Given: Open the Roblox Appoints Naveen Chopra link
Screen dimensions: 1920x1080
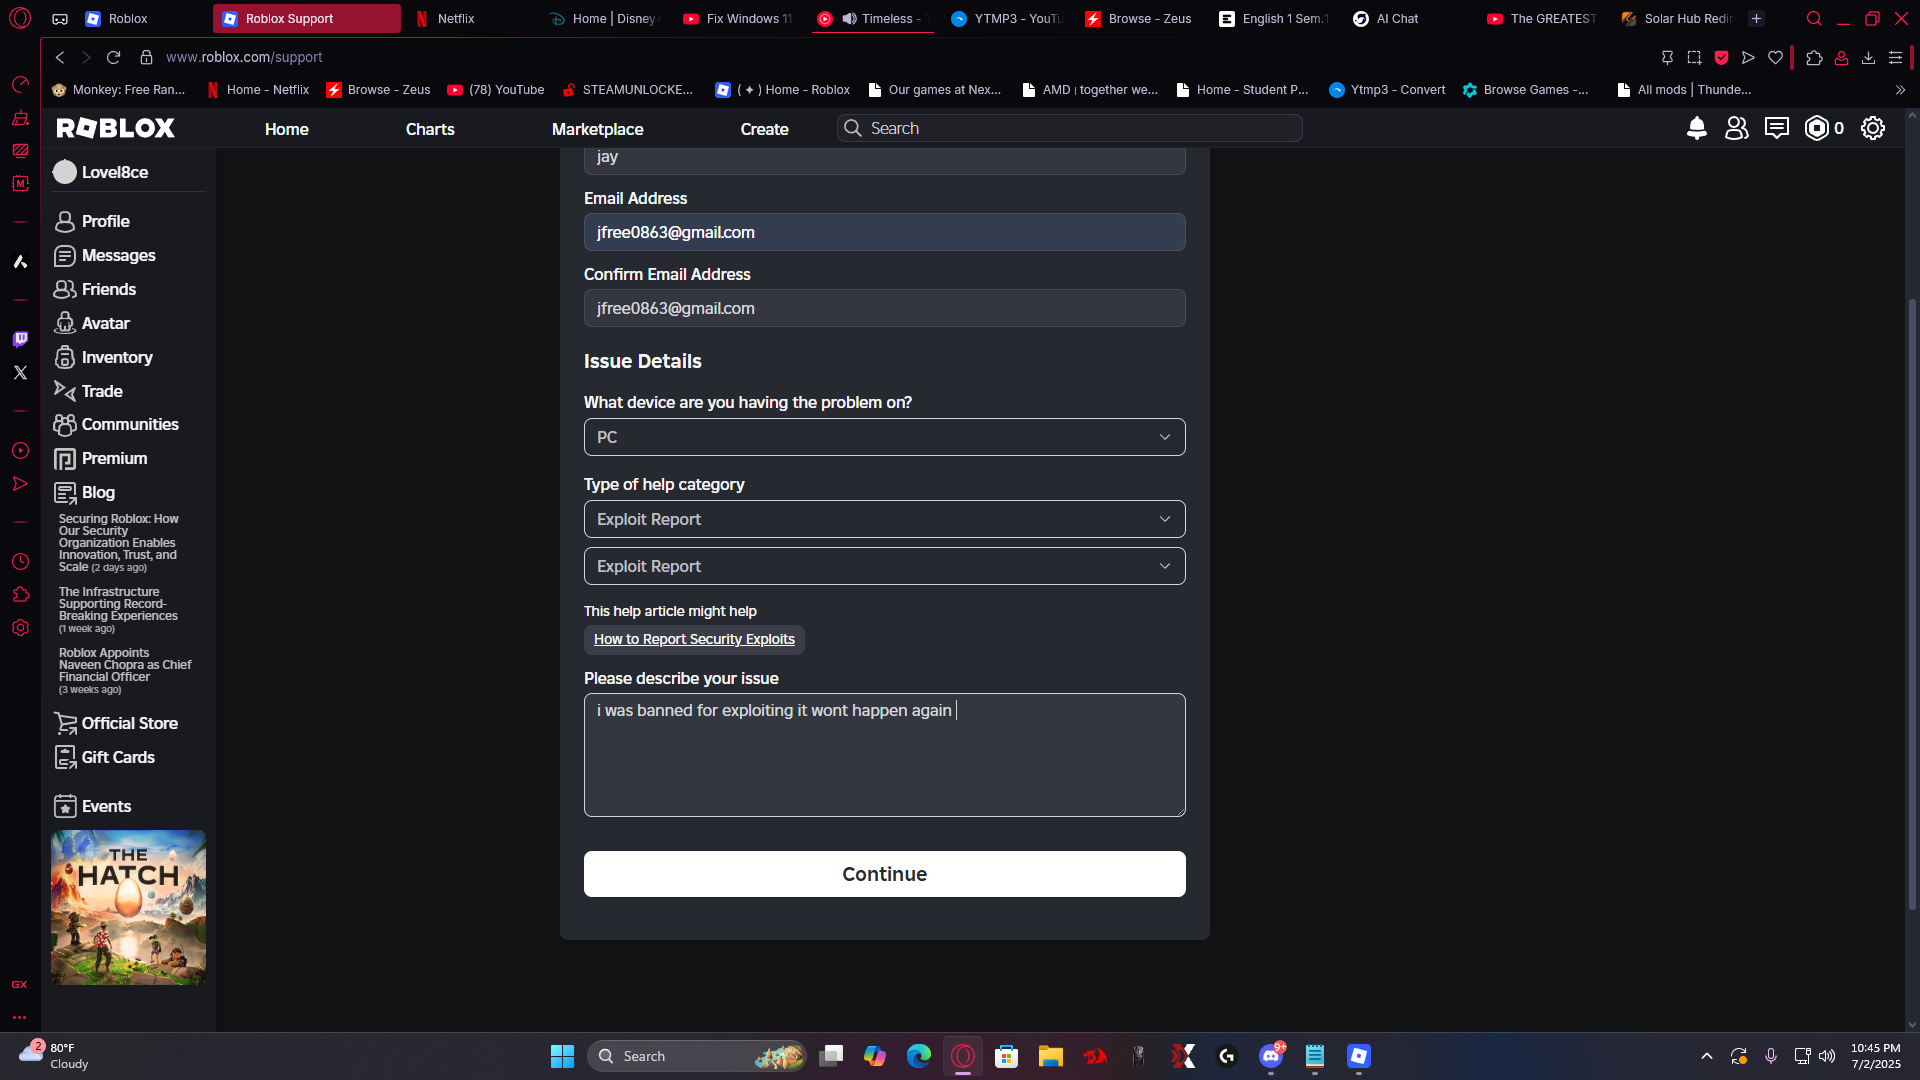Looking at the screenshot, I should [x=124, y=670].
